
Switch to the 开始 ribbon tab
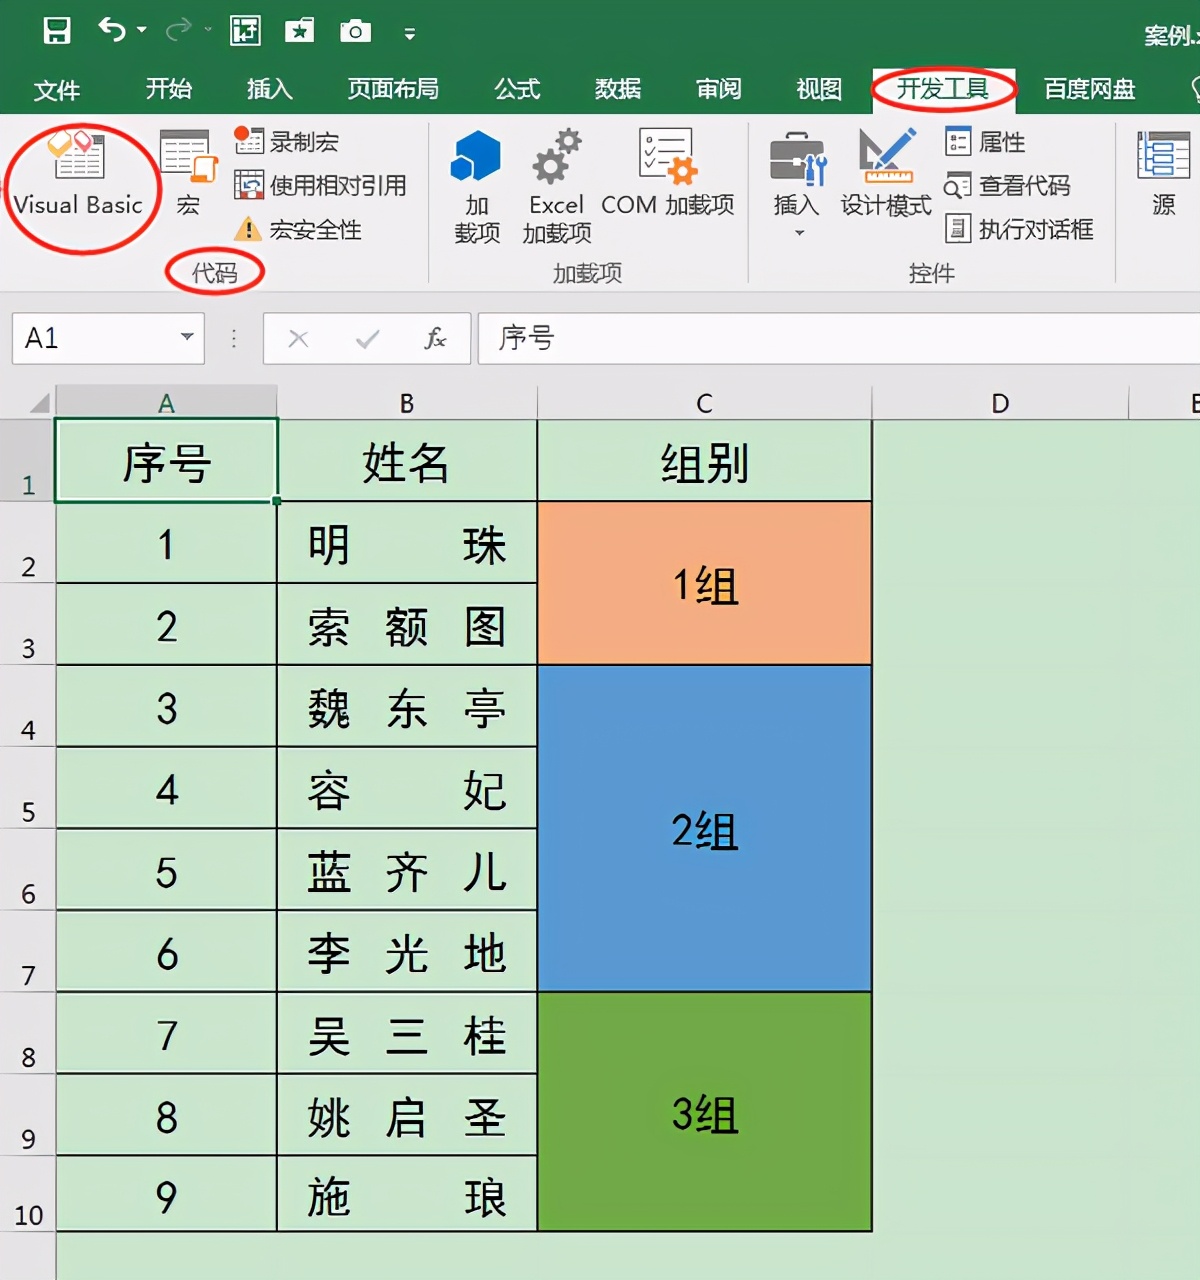click(168, 89)
